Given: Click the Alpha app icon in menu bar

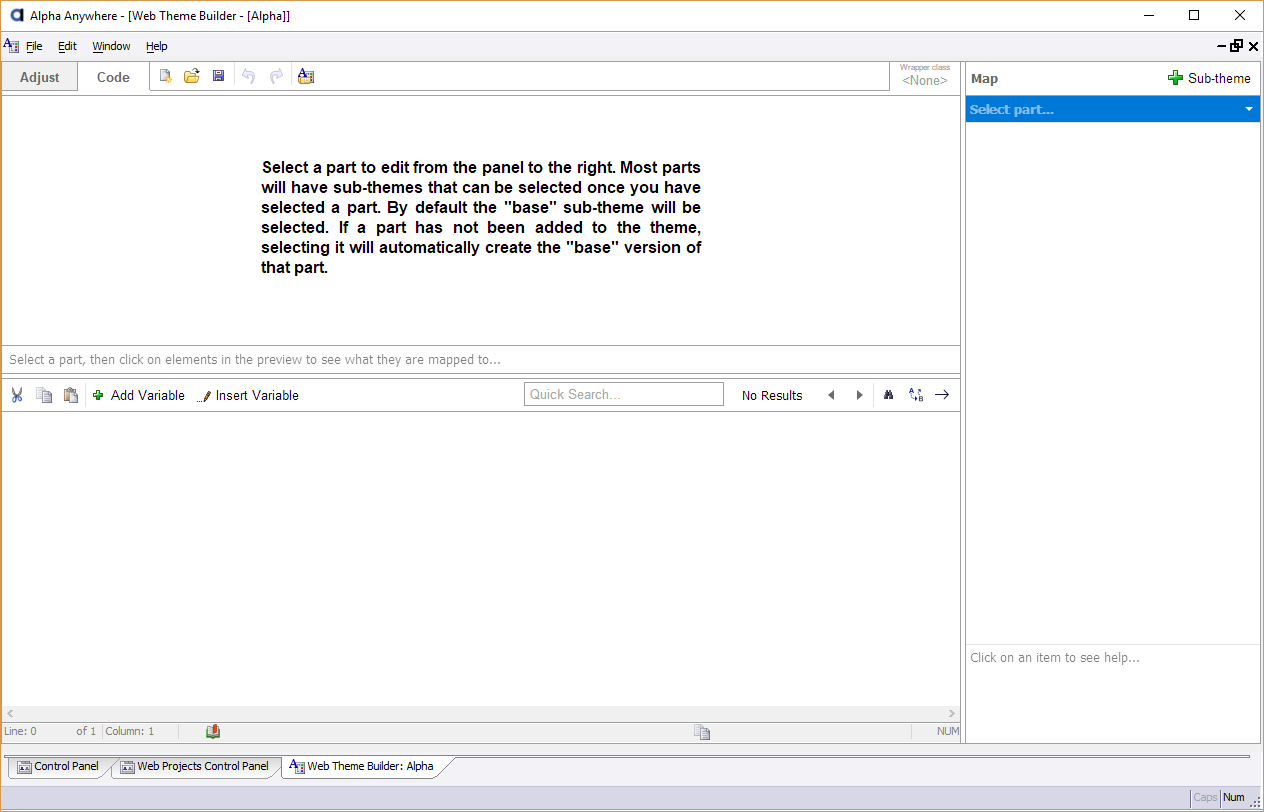Looking at the screenshot, I should coord(11,45).
